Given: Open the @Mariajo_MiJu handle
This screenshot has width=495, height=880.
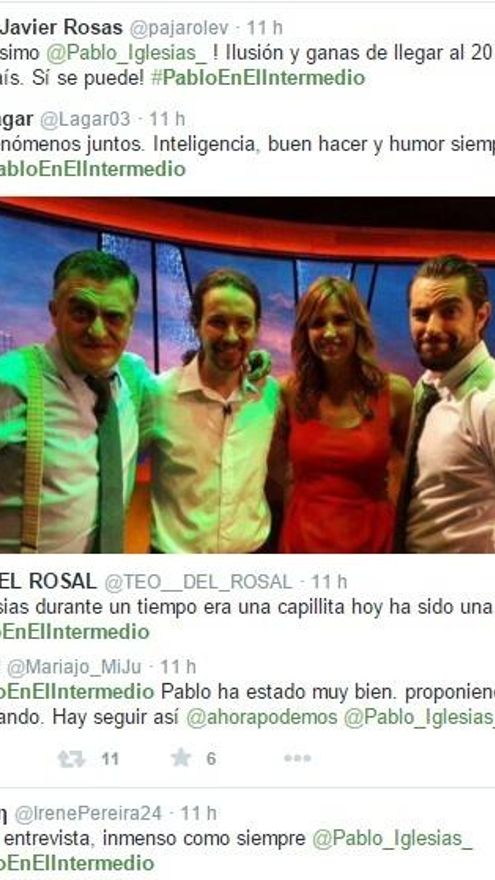Looking at the screenshot, I should [x=74, y=667].
